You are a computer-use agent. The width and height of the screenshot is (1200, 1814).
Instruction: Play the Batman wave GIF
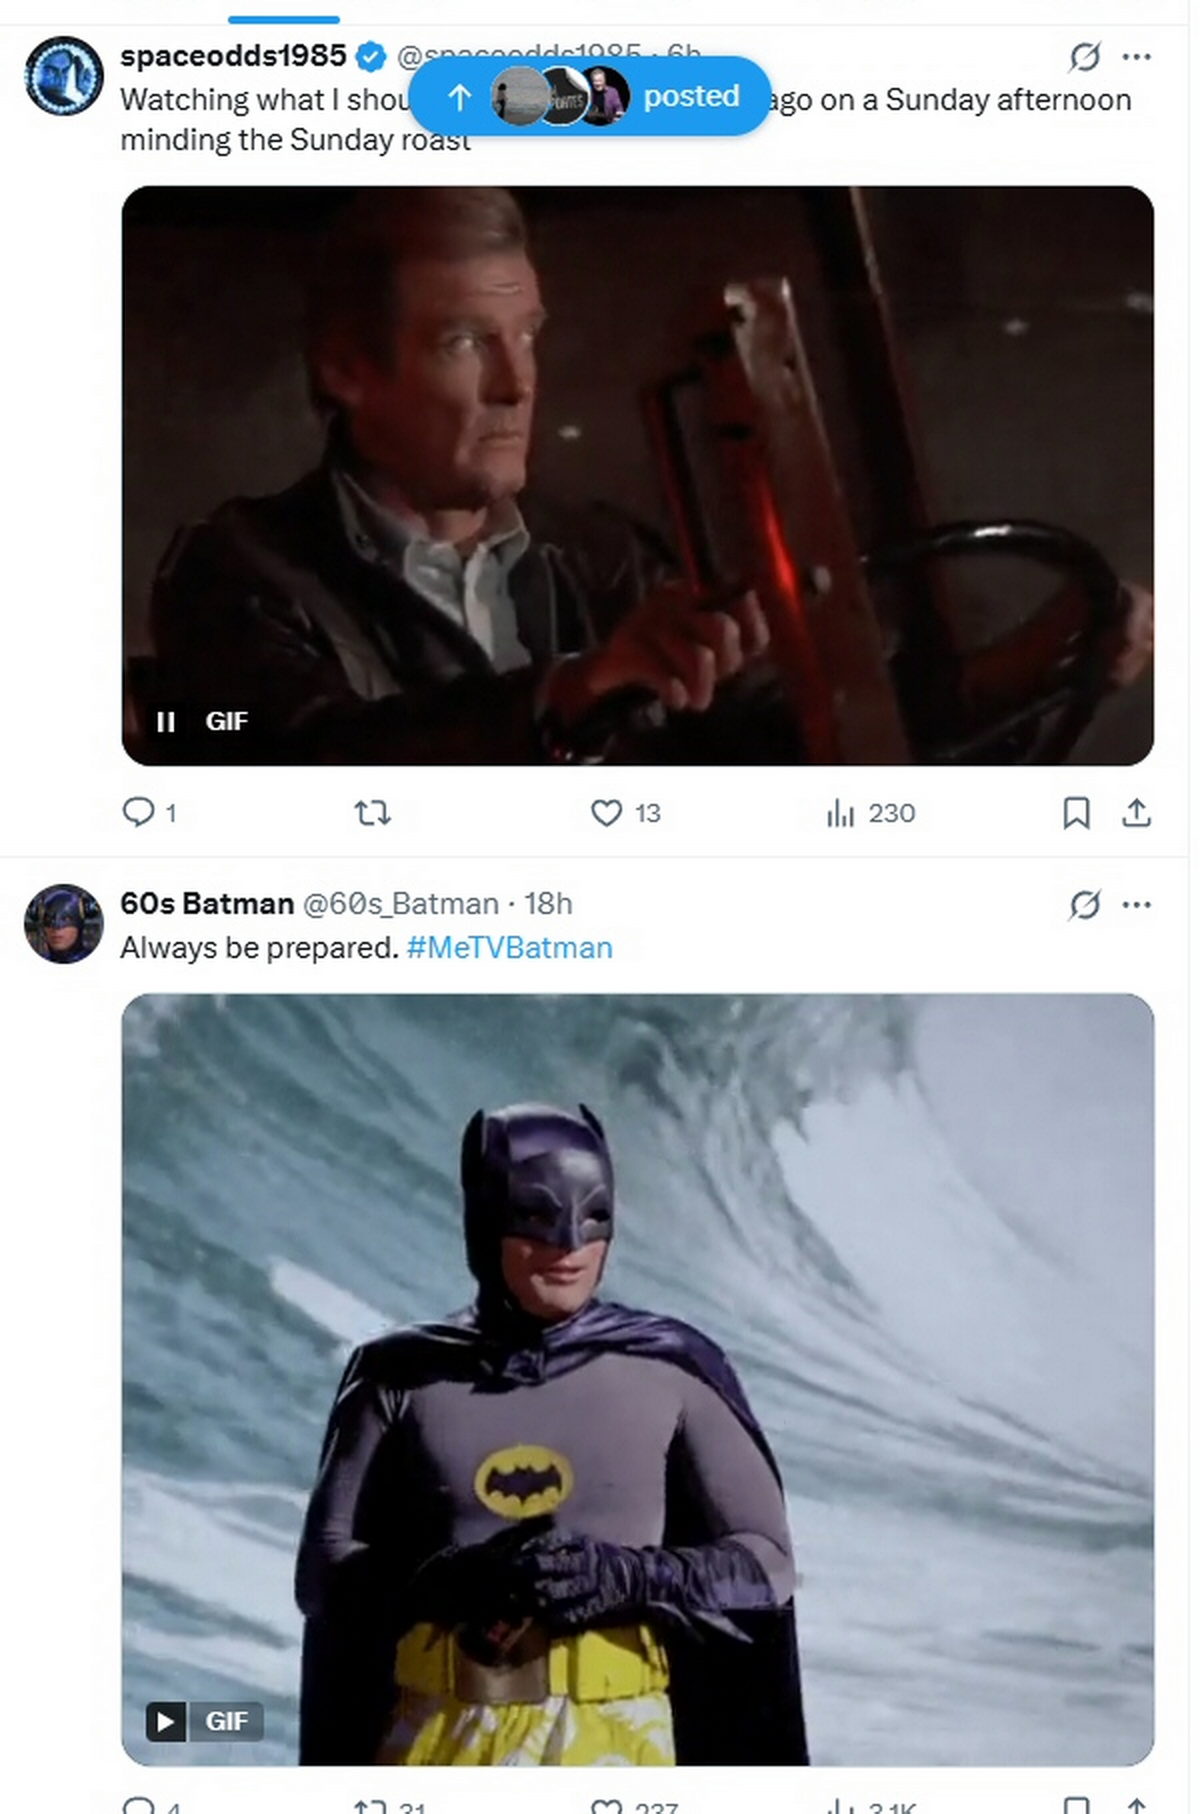click(166, 1721)
